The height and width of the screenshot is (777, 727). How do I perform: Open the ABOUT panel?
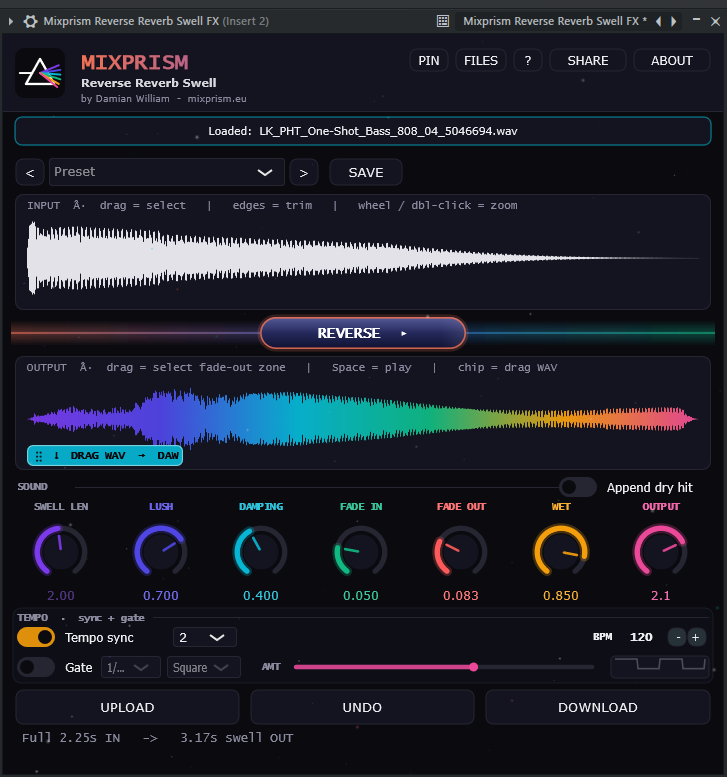point(671,60)
